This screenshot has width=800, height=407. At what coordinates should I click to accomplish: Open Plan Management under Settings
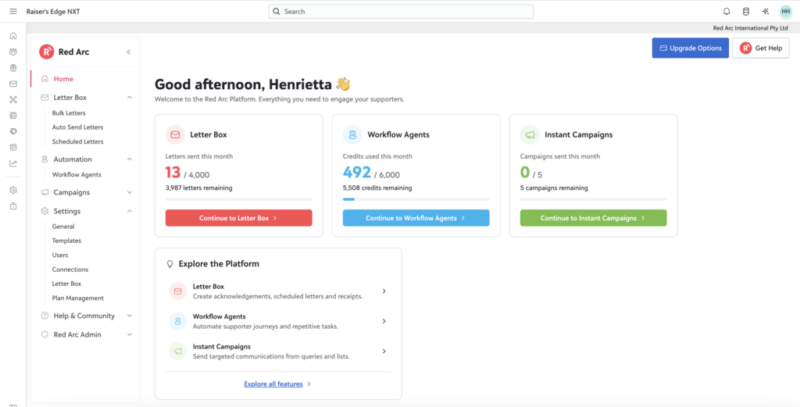tap(78, 298)
